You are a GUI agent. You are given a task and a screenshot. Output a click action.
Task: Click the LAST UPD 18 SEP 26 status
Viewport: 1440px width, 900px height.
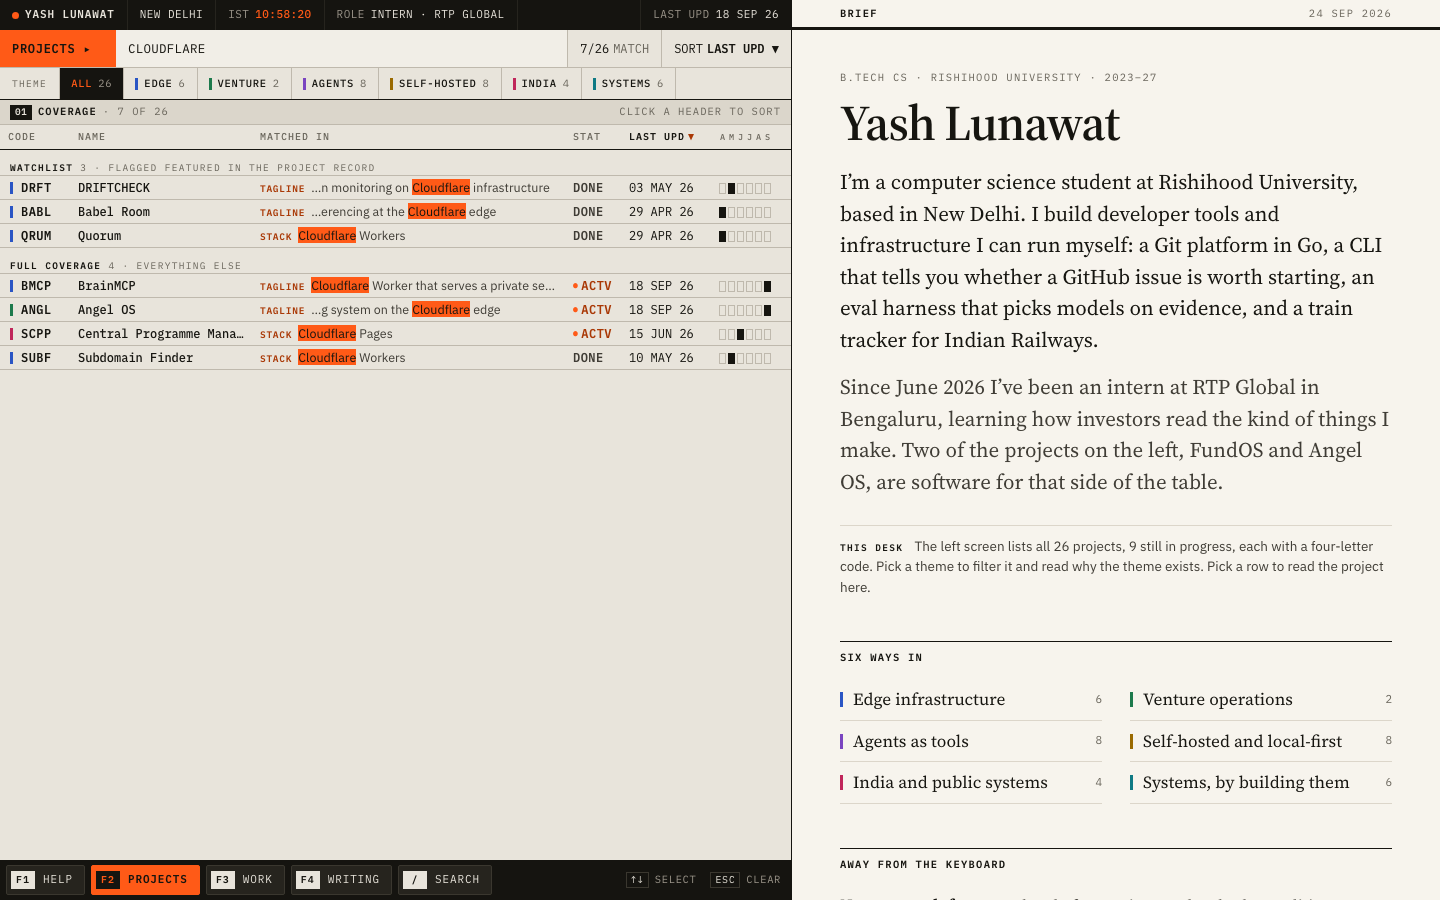coord(716,15)
